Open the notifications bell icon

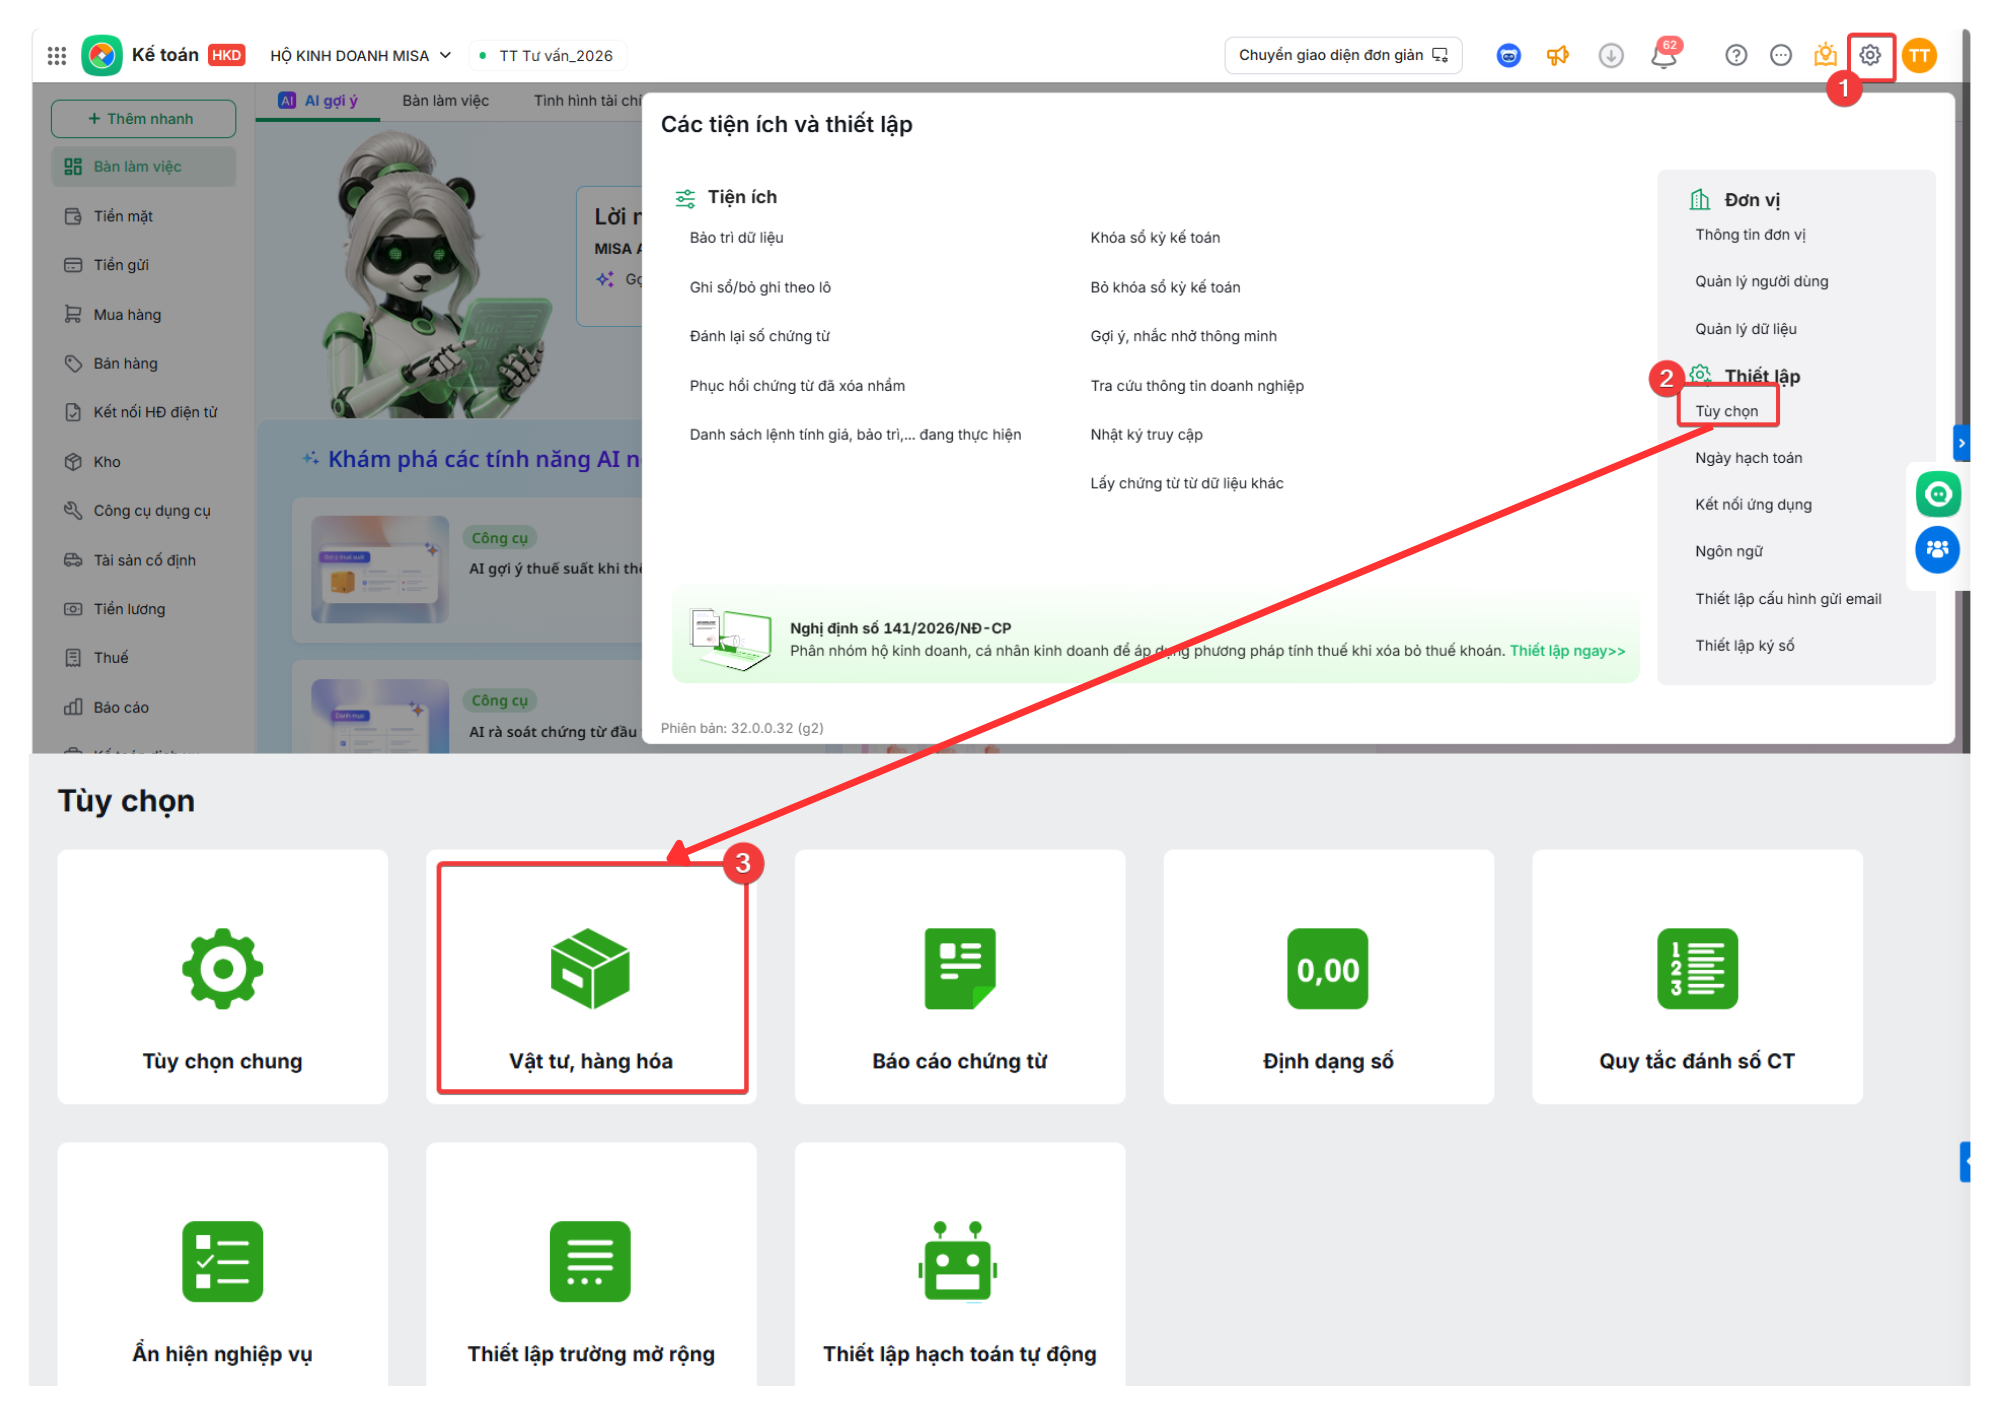[x=1664, y=55]
